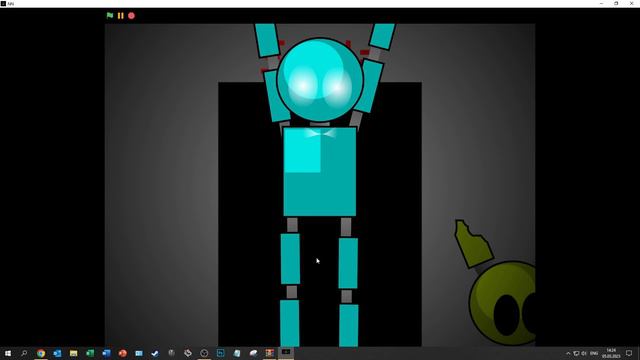The width and height of the screenshot is (640, 360).
Task: Minimize the application window
Action: tap(602, 3)
